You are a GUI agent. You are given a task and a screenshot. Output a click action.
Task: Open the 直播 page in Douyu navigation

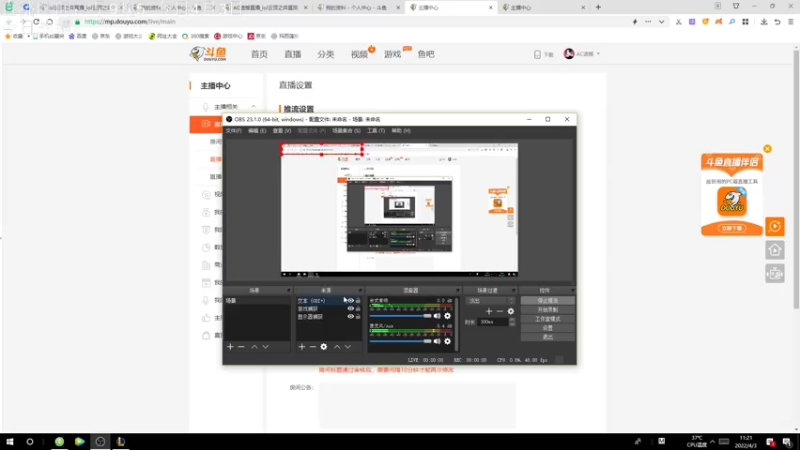tap(293, 54)
